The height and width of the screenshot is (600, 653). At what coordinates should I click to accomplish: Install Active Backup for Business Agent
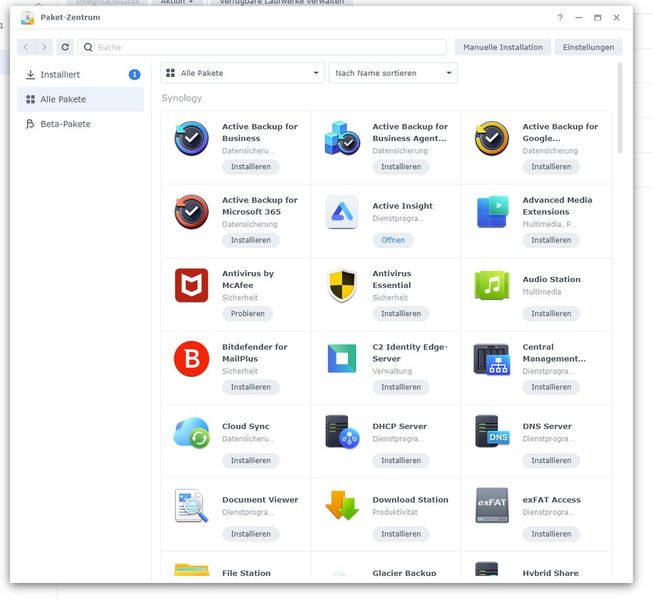coord(401,167)
